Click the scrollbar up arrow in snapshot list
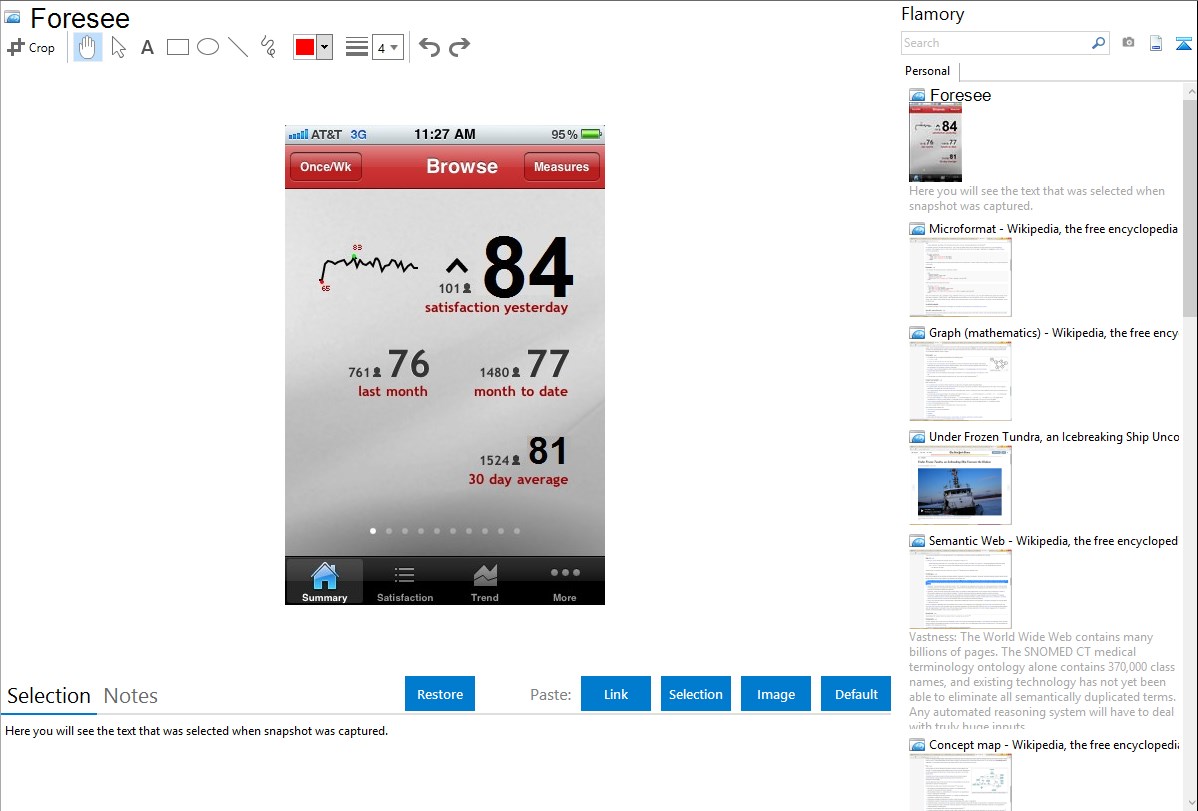Viewport: 1198px width, 811px height. coord(1190,91)
